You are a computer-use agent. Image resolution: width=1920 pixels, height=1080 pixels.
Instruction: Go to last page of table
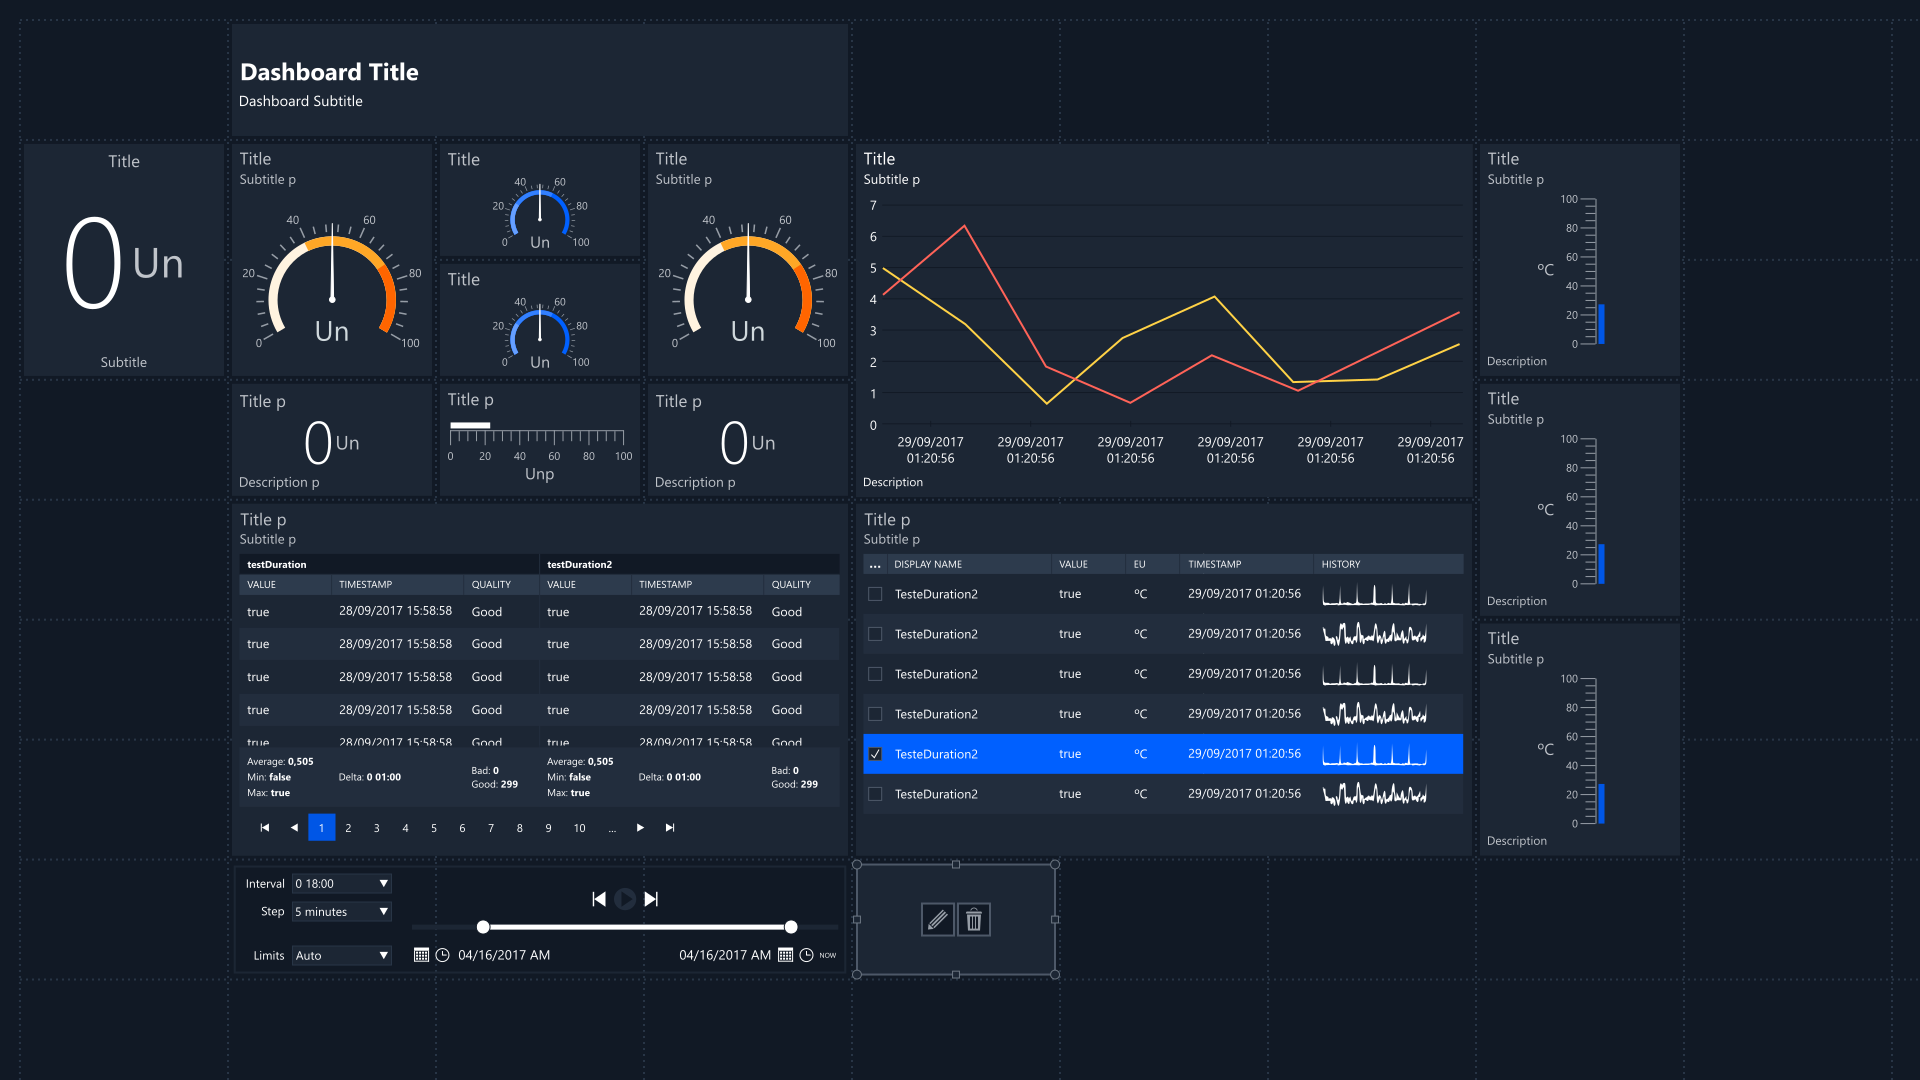(670, 828)
